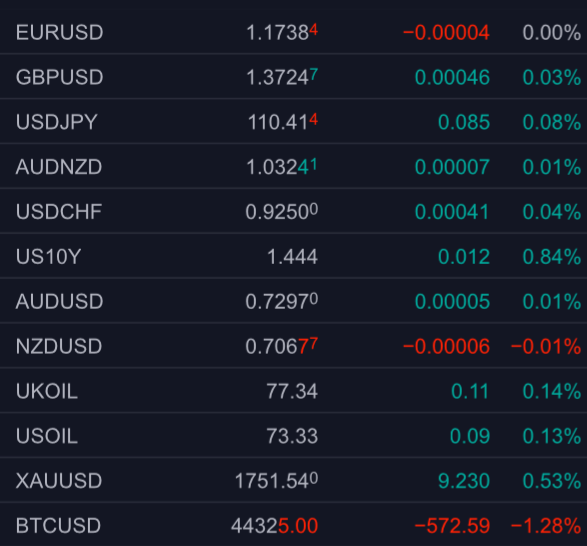Screen dimensions: 587x546
Task: Select the US10Y bond yield row
Action: click(294, 256)
